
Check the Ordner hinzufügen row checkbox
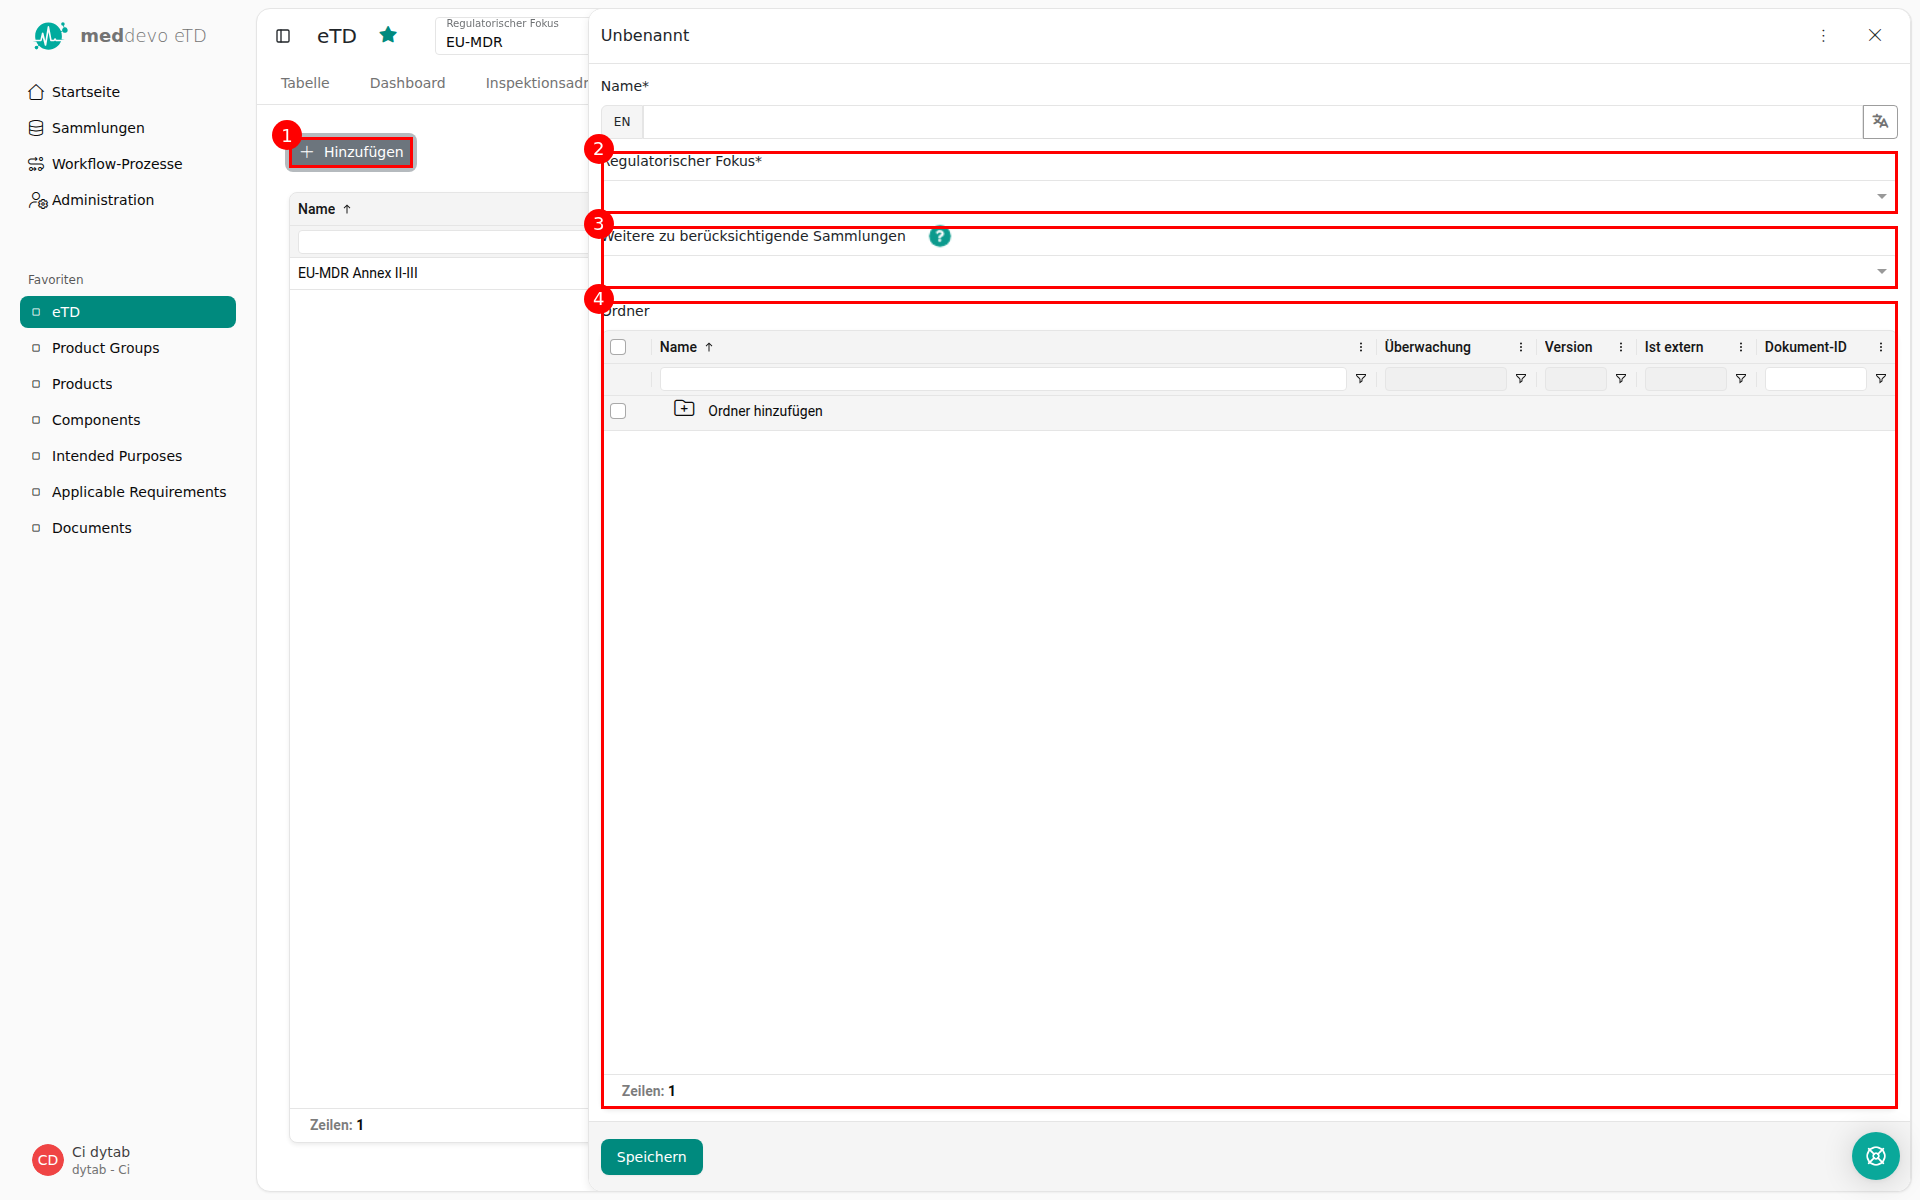coord(618,411)
